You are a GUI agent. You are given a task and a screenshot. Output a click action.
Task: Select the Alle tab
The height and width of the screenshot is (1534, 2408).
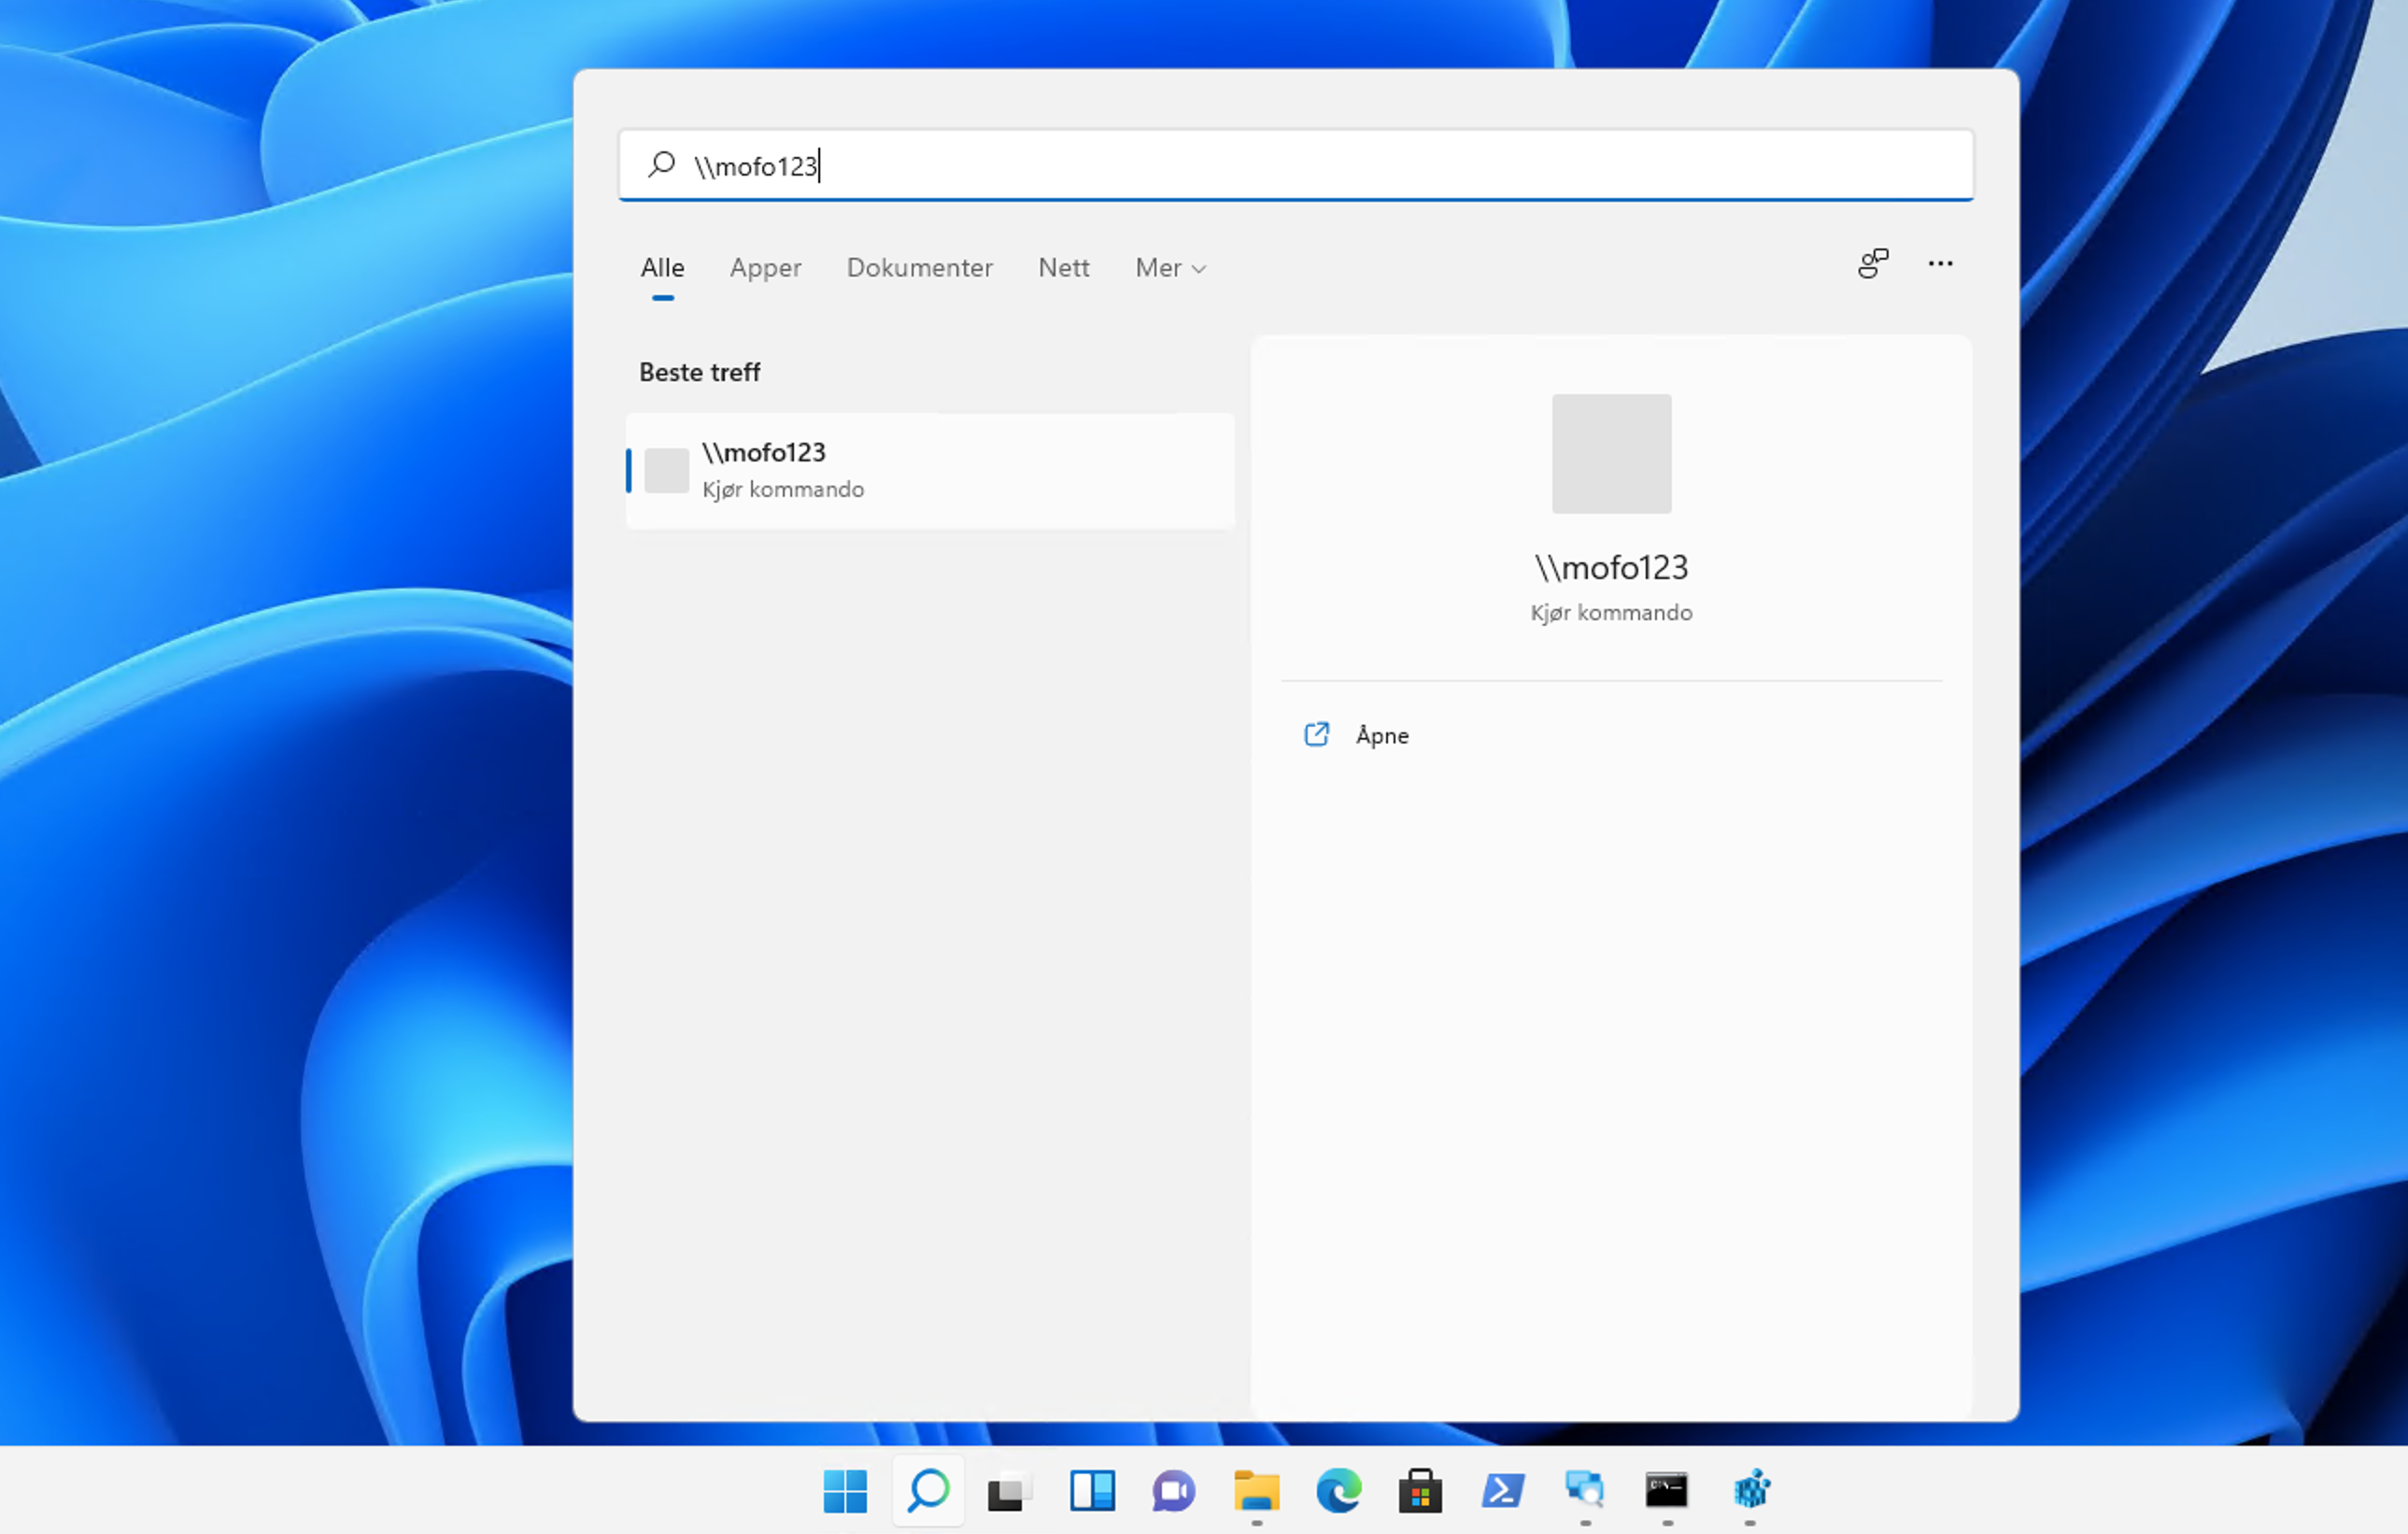pos(662,268)
